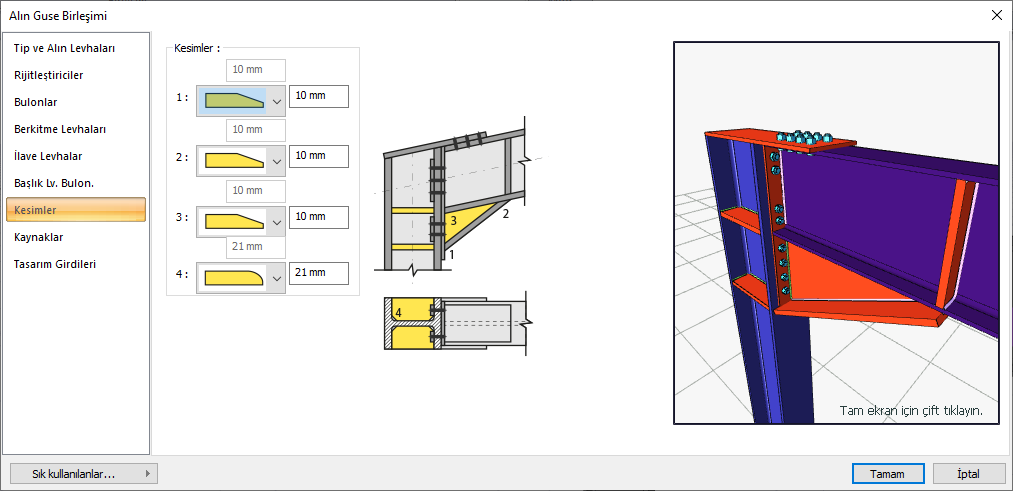Select the disabled 10 mm field above row 1
This screenshot has height=491, width=1013.
(256, 70)
